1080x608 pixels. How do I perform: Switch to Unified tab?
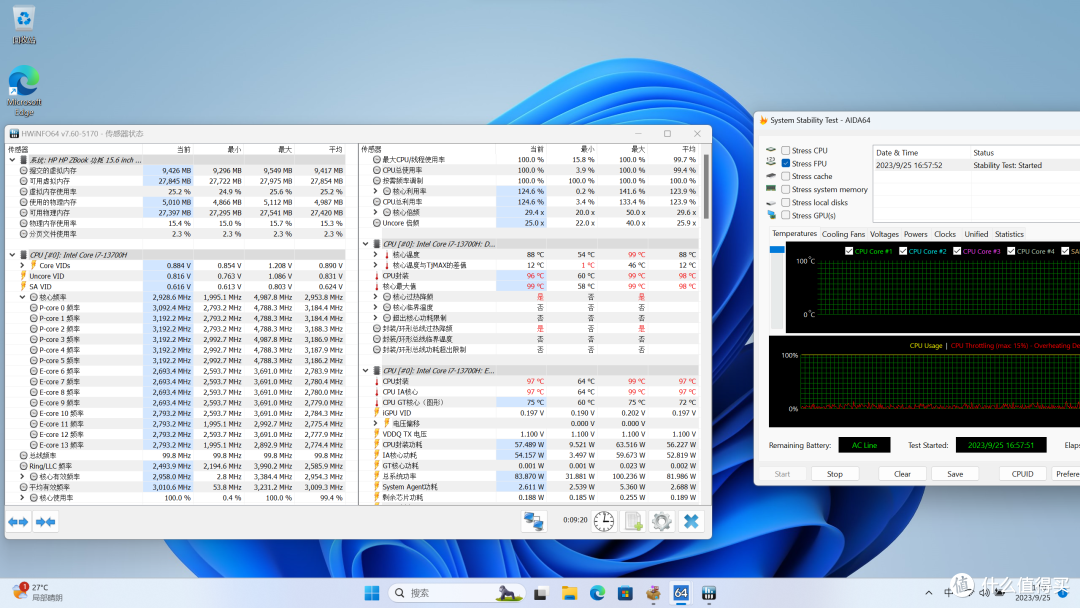[976, 234]
